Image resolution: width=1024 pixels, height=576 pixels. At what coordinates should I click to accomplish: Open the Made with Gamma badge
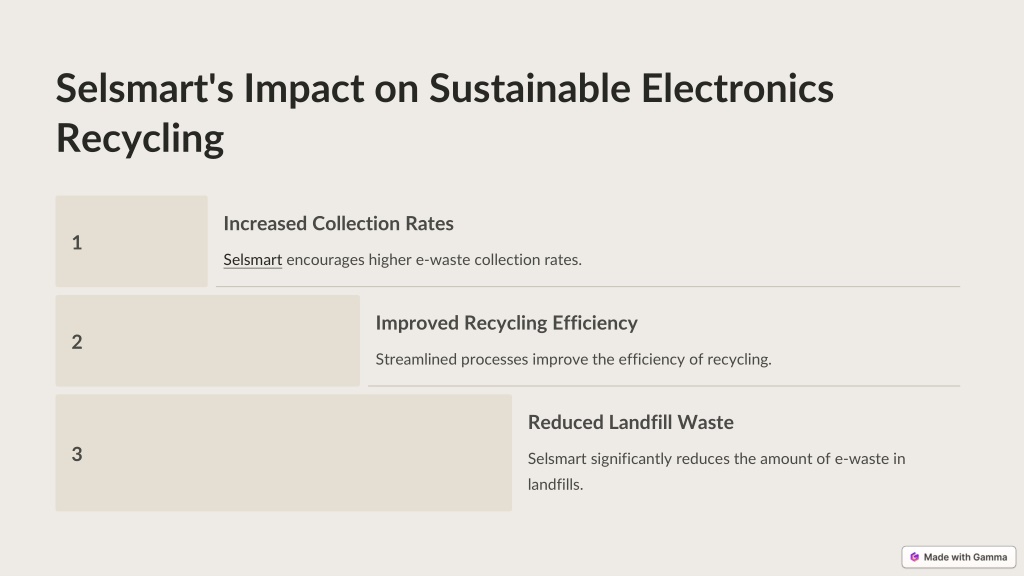click(959, 557)
